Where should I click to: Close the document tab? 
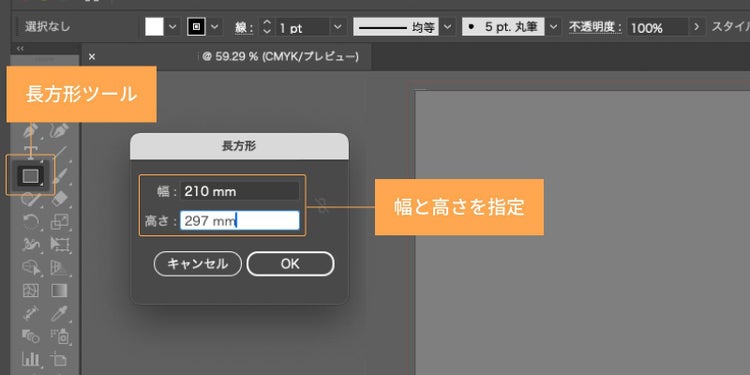pos(92,57)
